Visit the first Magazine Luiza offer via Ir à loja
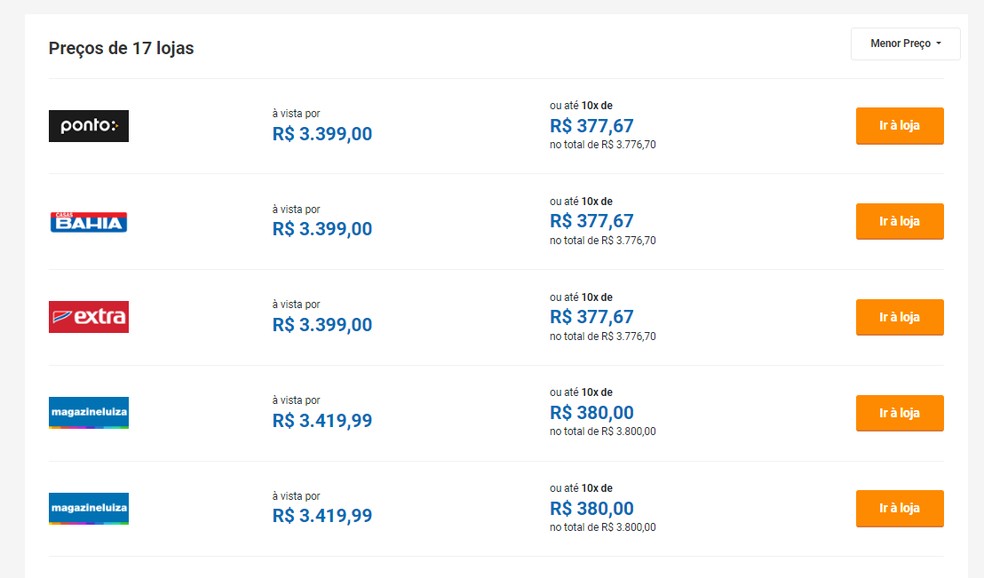The height and width of the screenshot is (578, 984). click(x=899, y=413)
